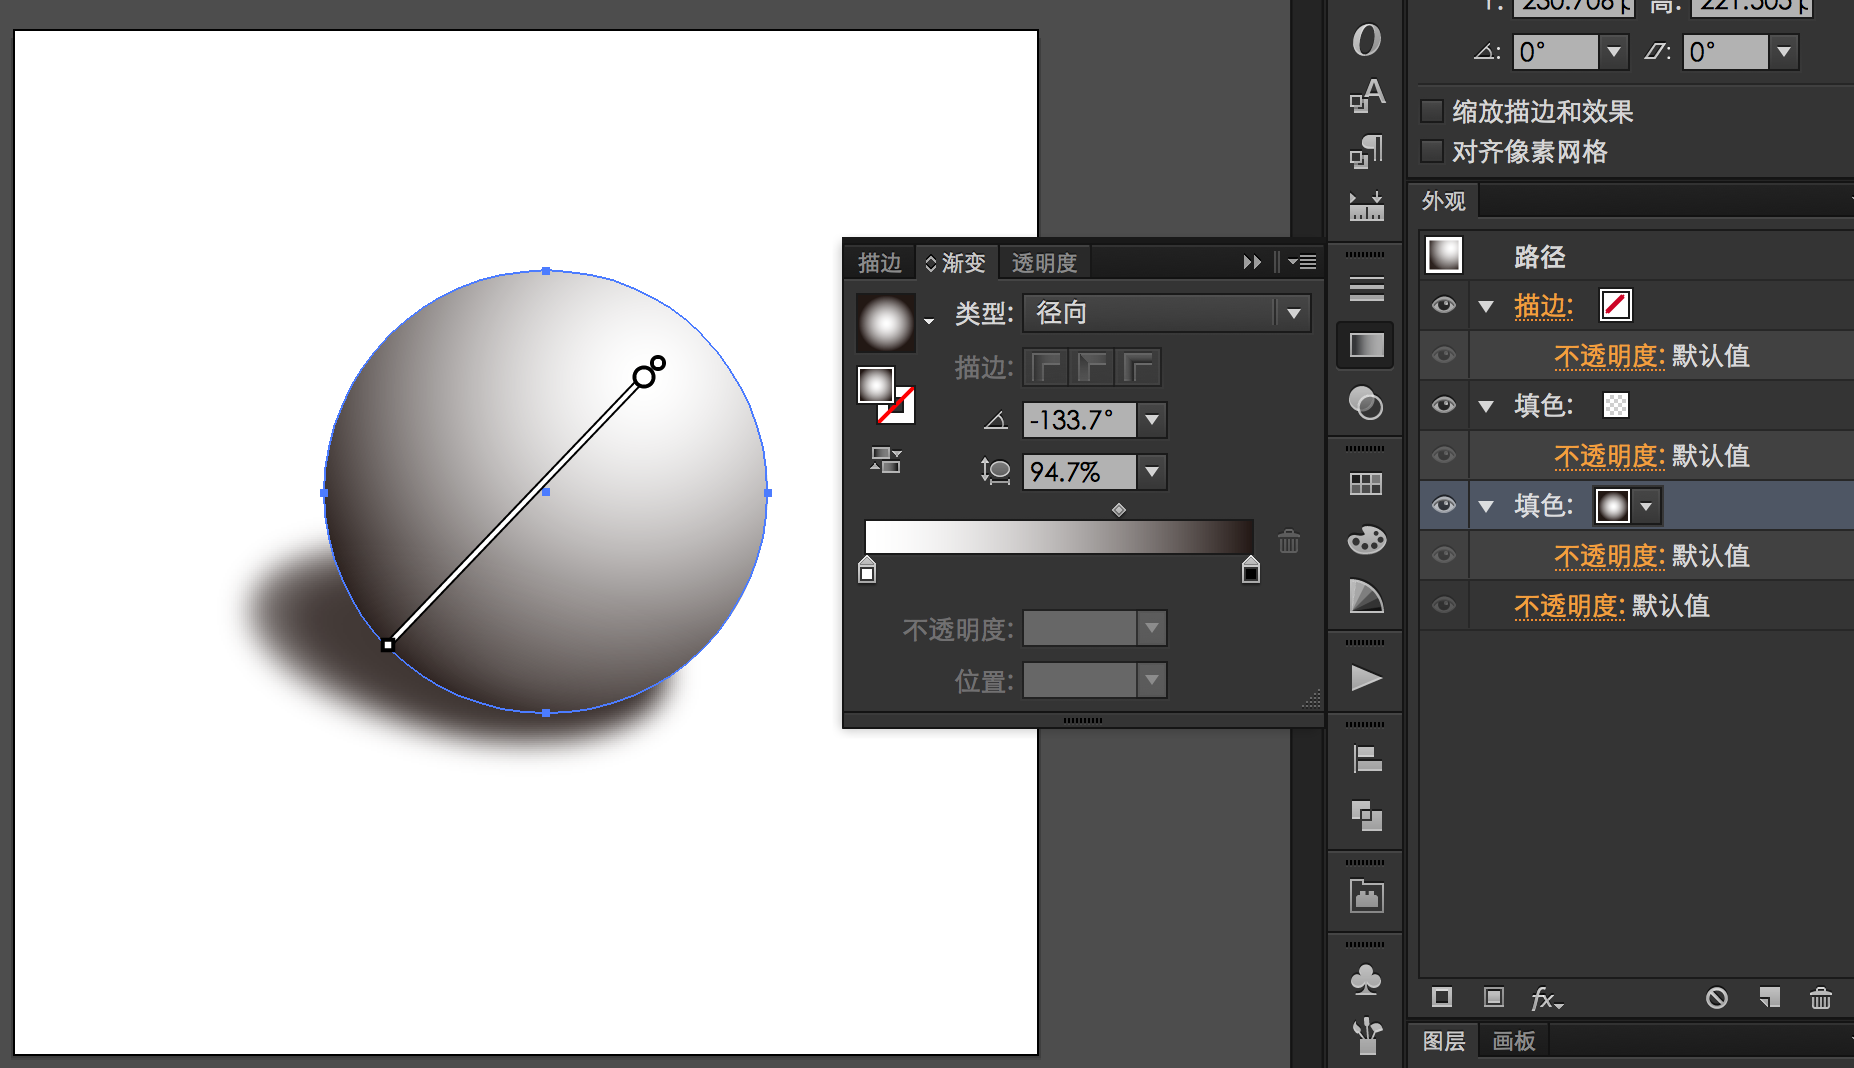Screen dimensions: 1854x1068
Task: Click the 描边 link in Appearance panel
Action: pos(1543,306)
